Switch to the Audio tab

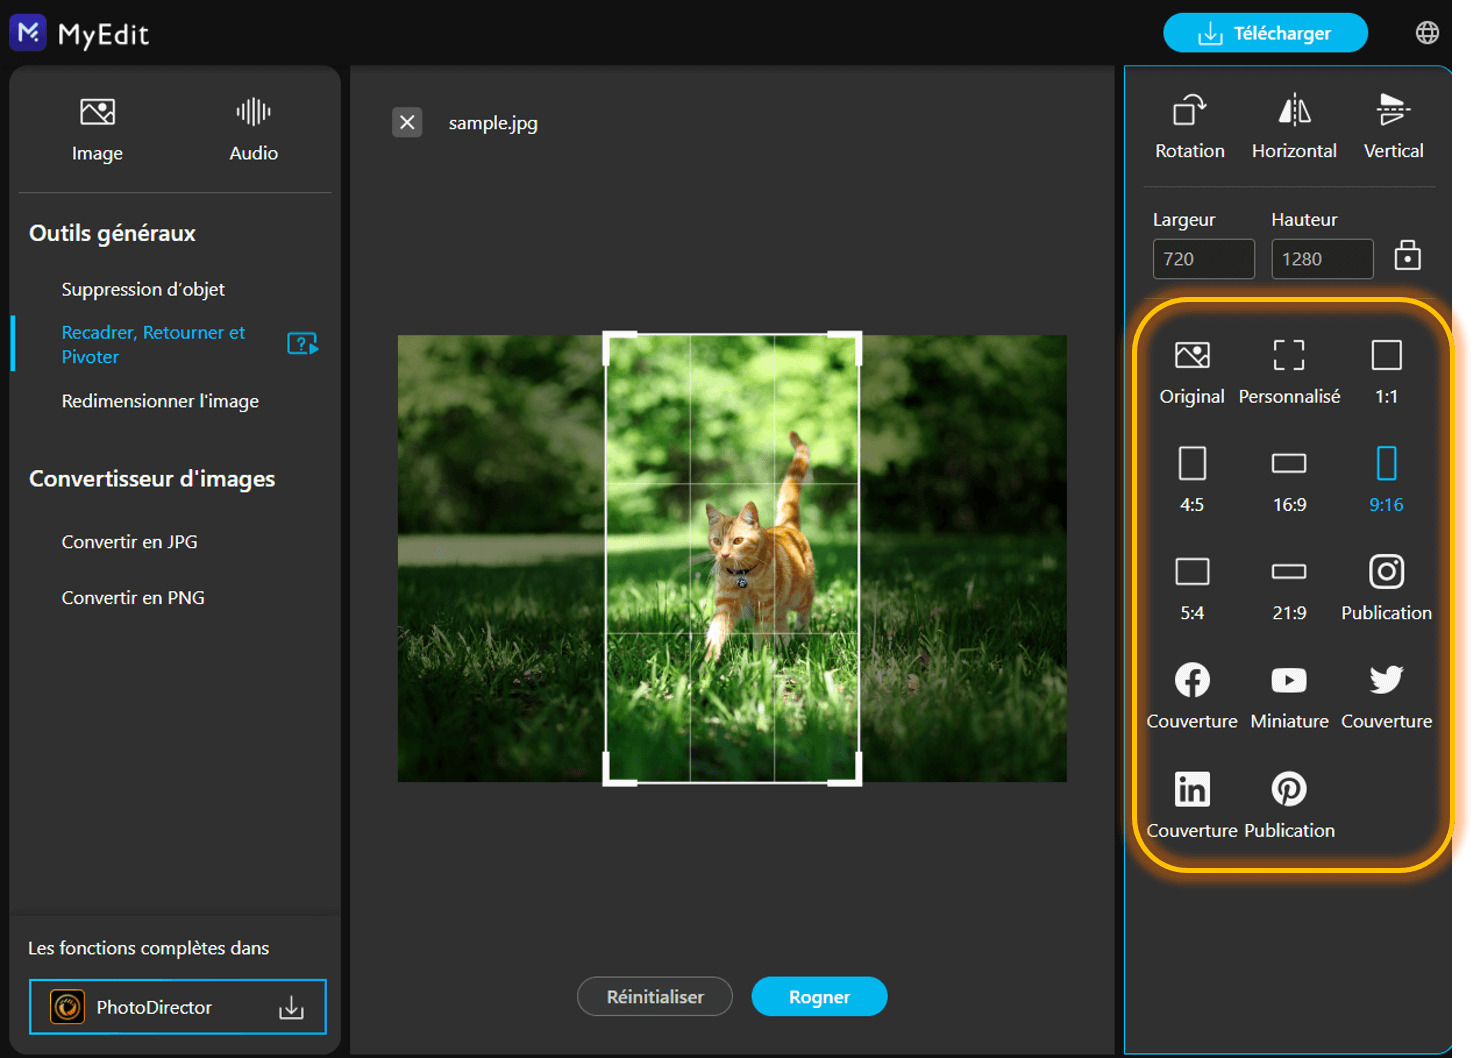(253, 129)
